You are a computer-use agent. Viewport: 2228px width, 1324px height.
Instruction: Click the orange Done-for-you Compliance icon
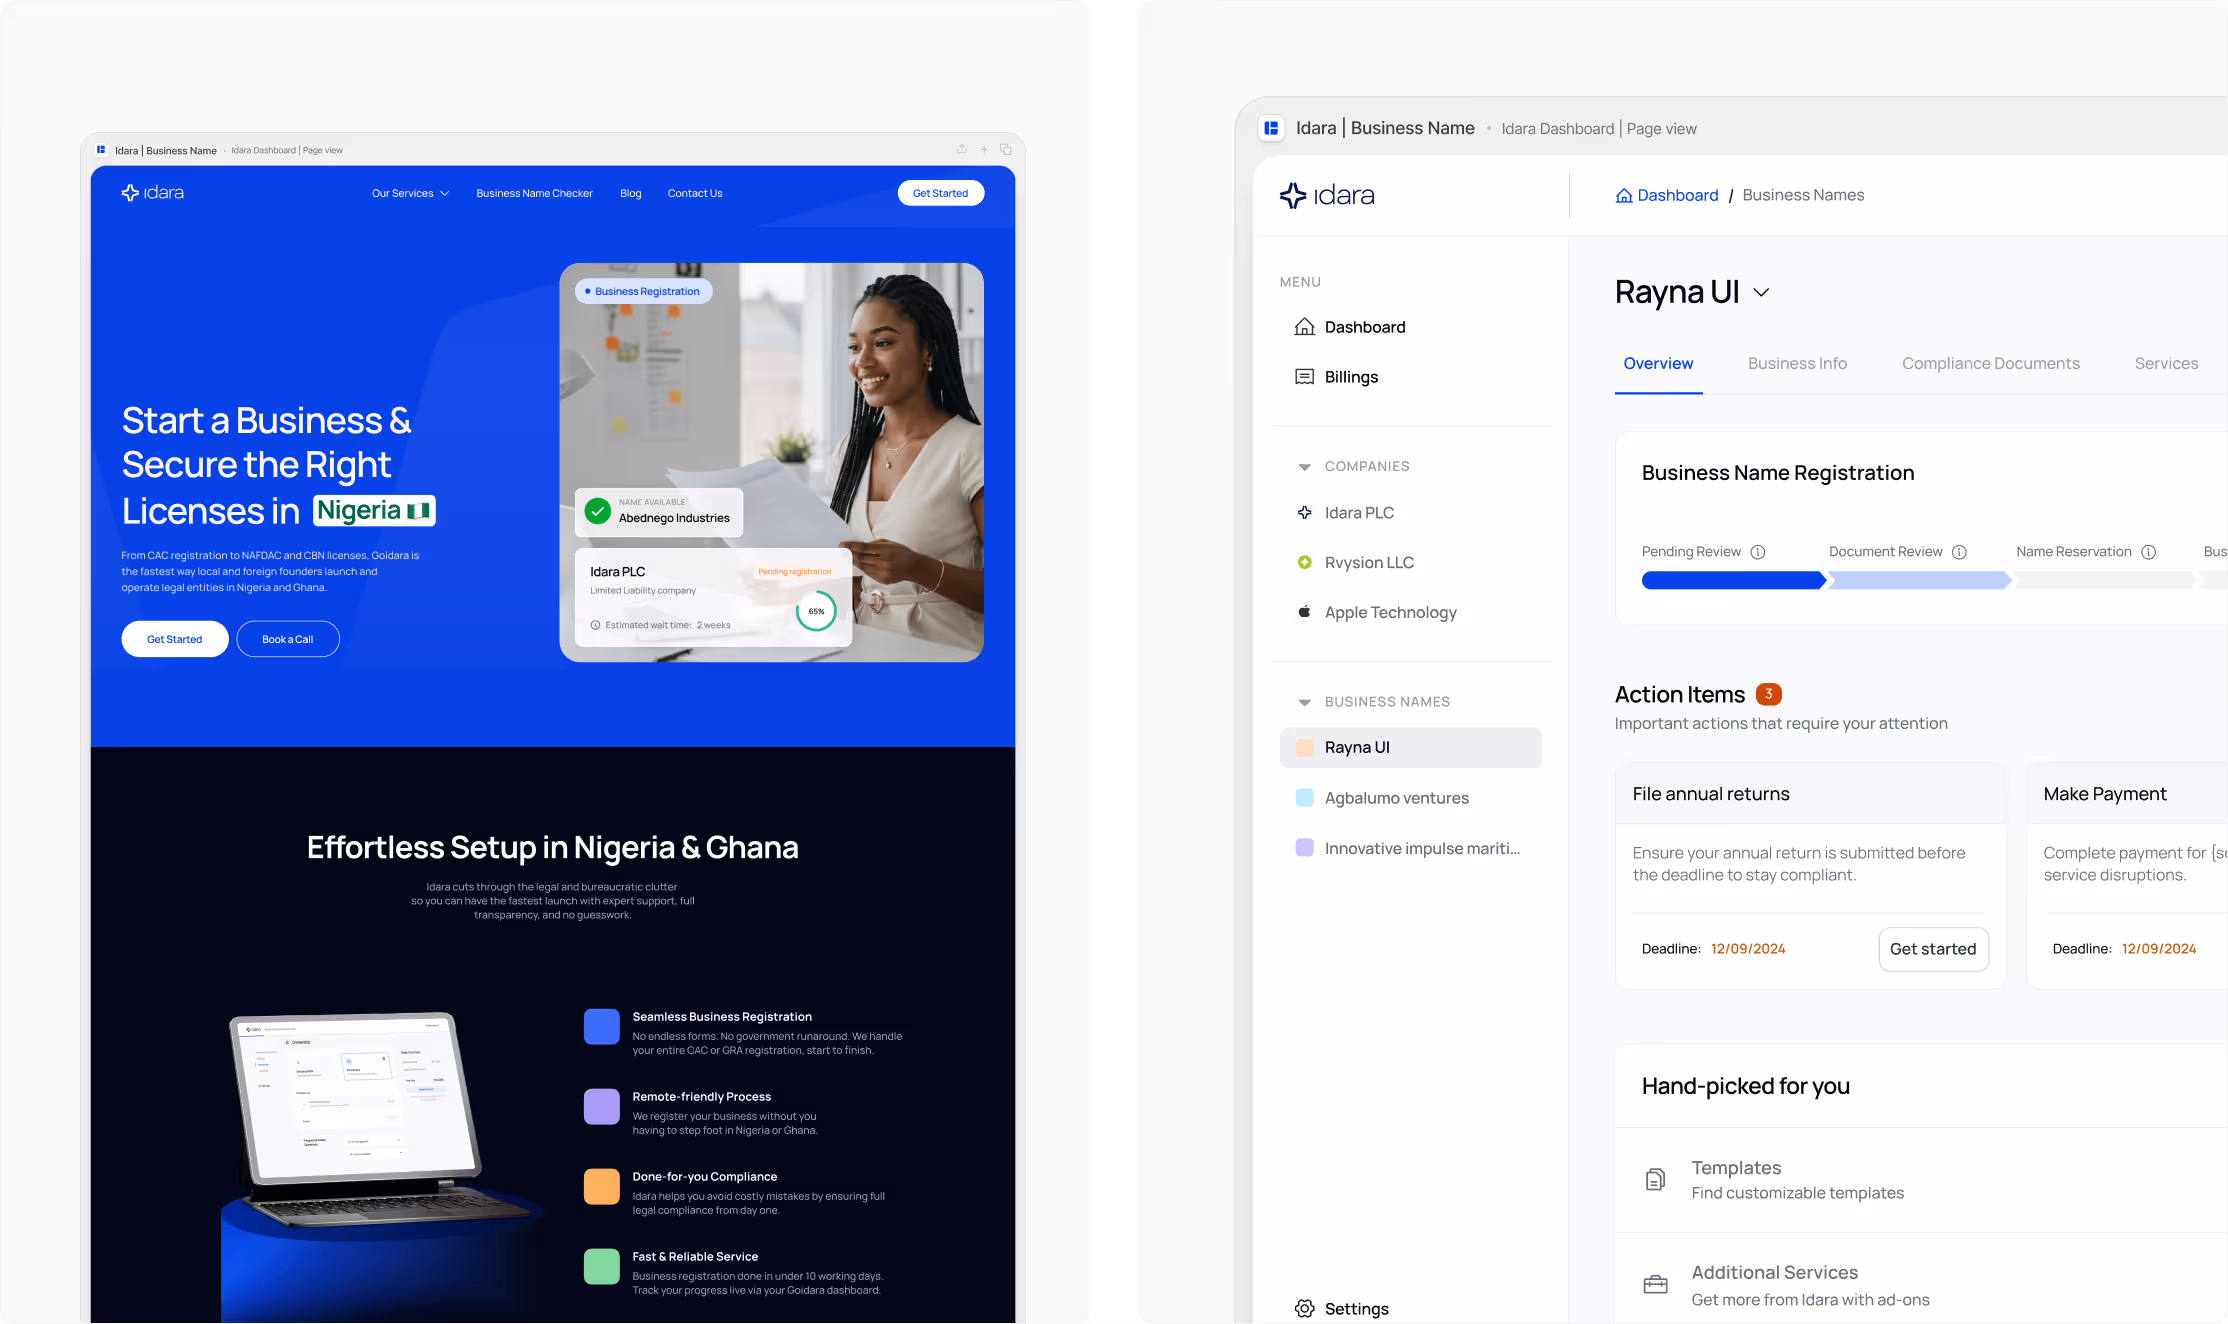click(x=602, y=1187)
